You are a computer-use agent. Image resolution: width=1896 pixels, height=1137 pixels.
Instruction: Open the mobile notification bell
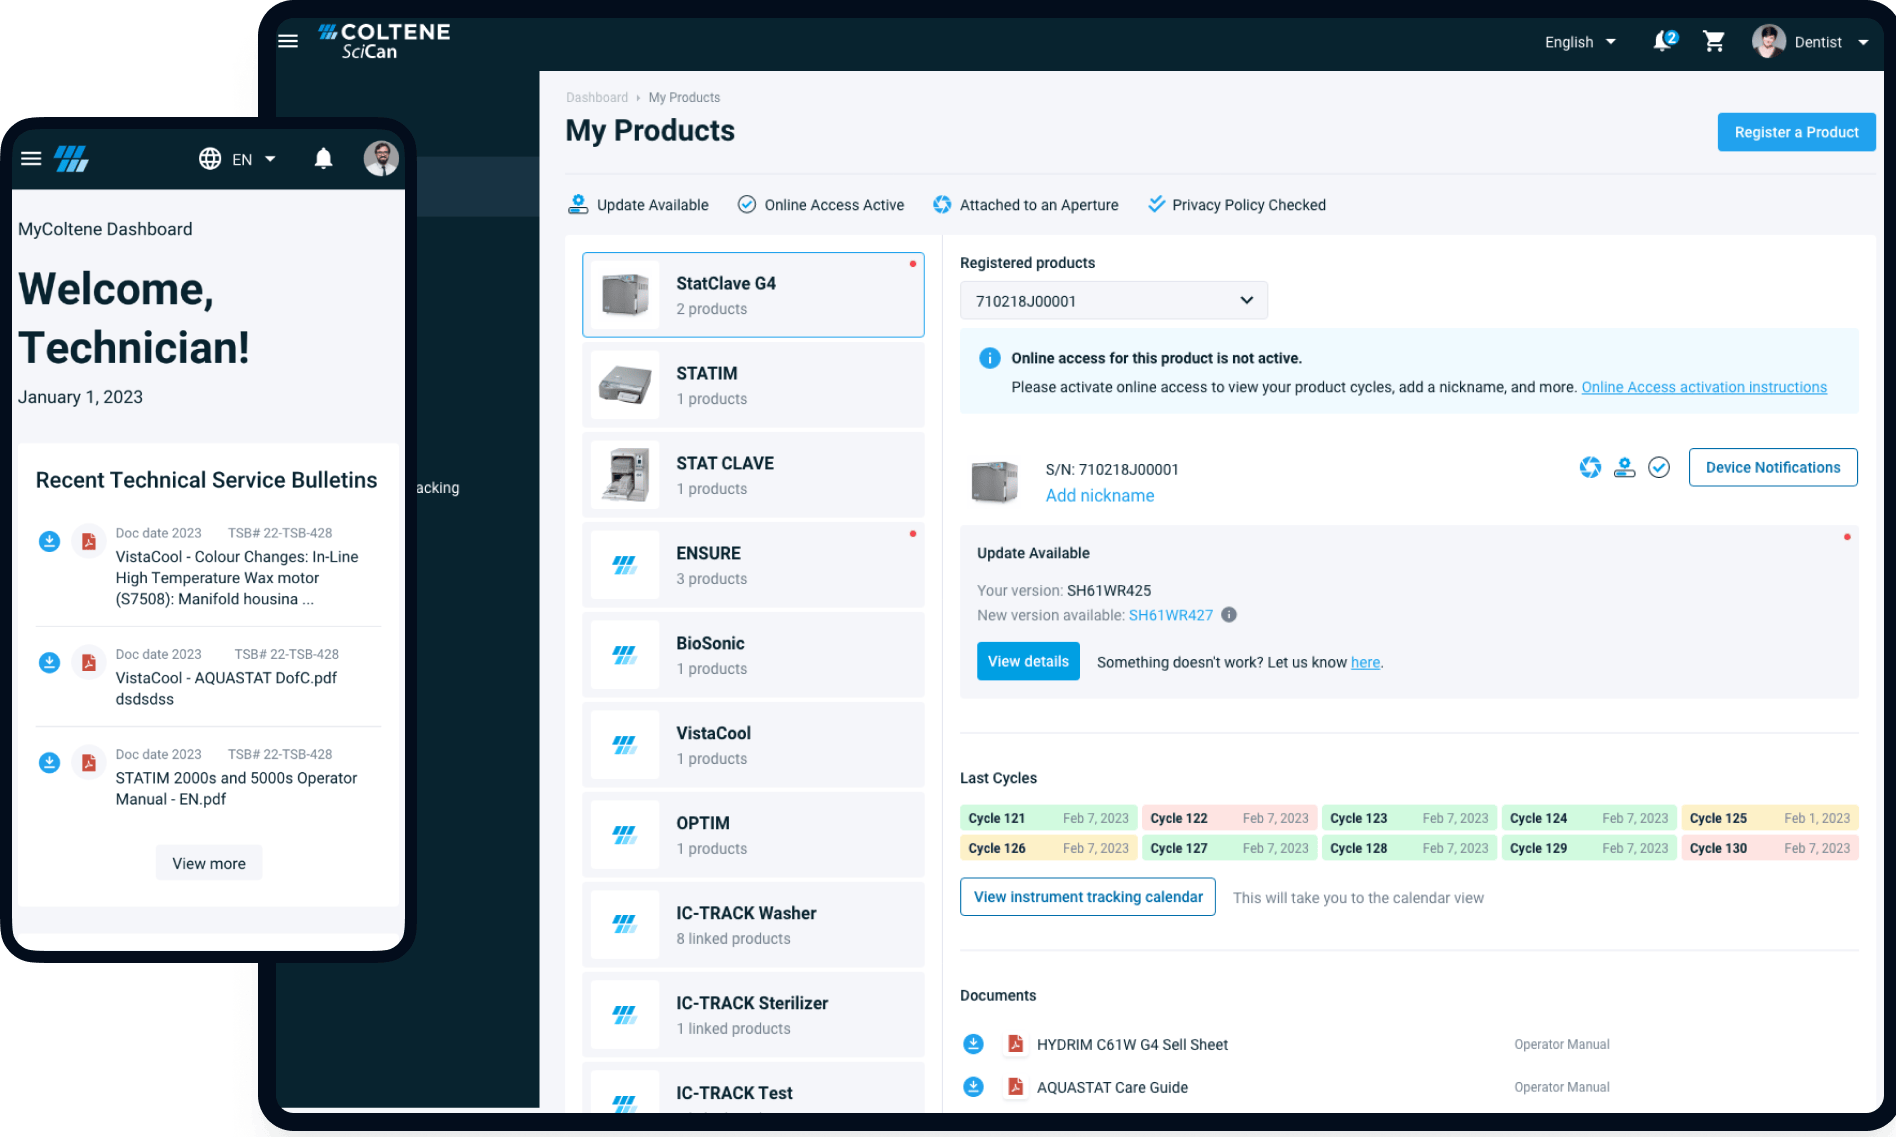click(x=323, y=158)
